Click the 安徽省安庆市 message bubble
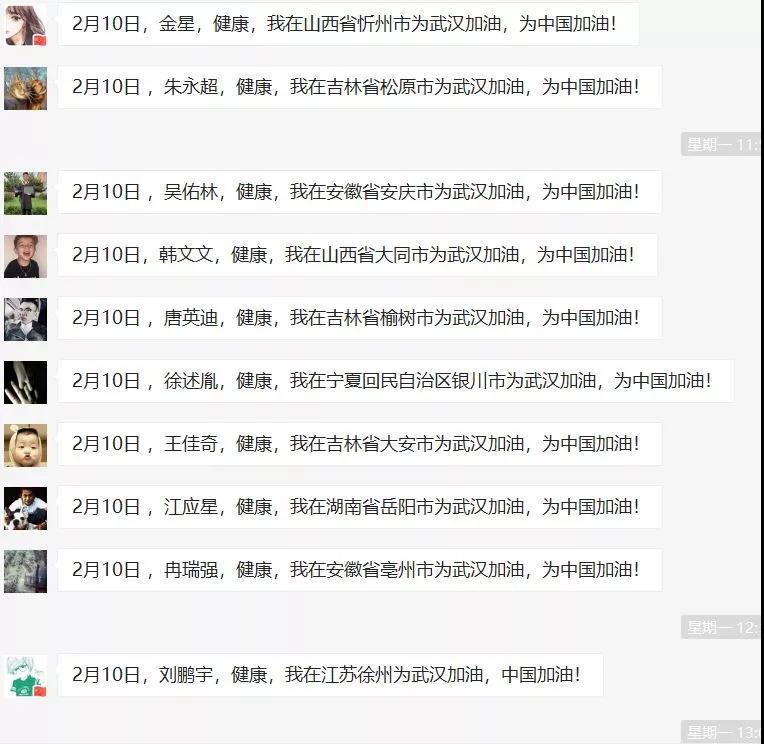The image size is (764, 744). click(x=360, y=192)
